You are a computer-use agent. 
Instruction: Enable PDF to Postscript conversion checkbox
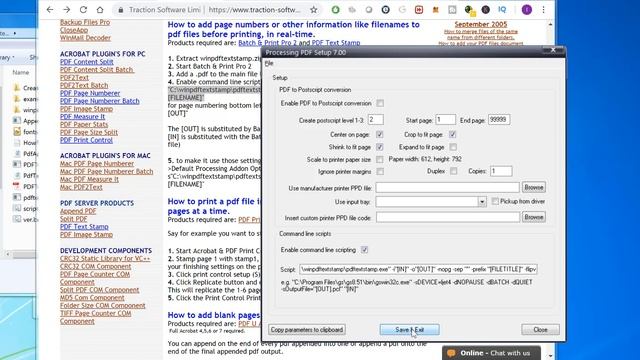pos(380,103)
